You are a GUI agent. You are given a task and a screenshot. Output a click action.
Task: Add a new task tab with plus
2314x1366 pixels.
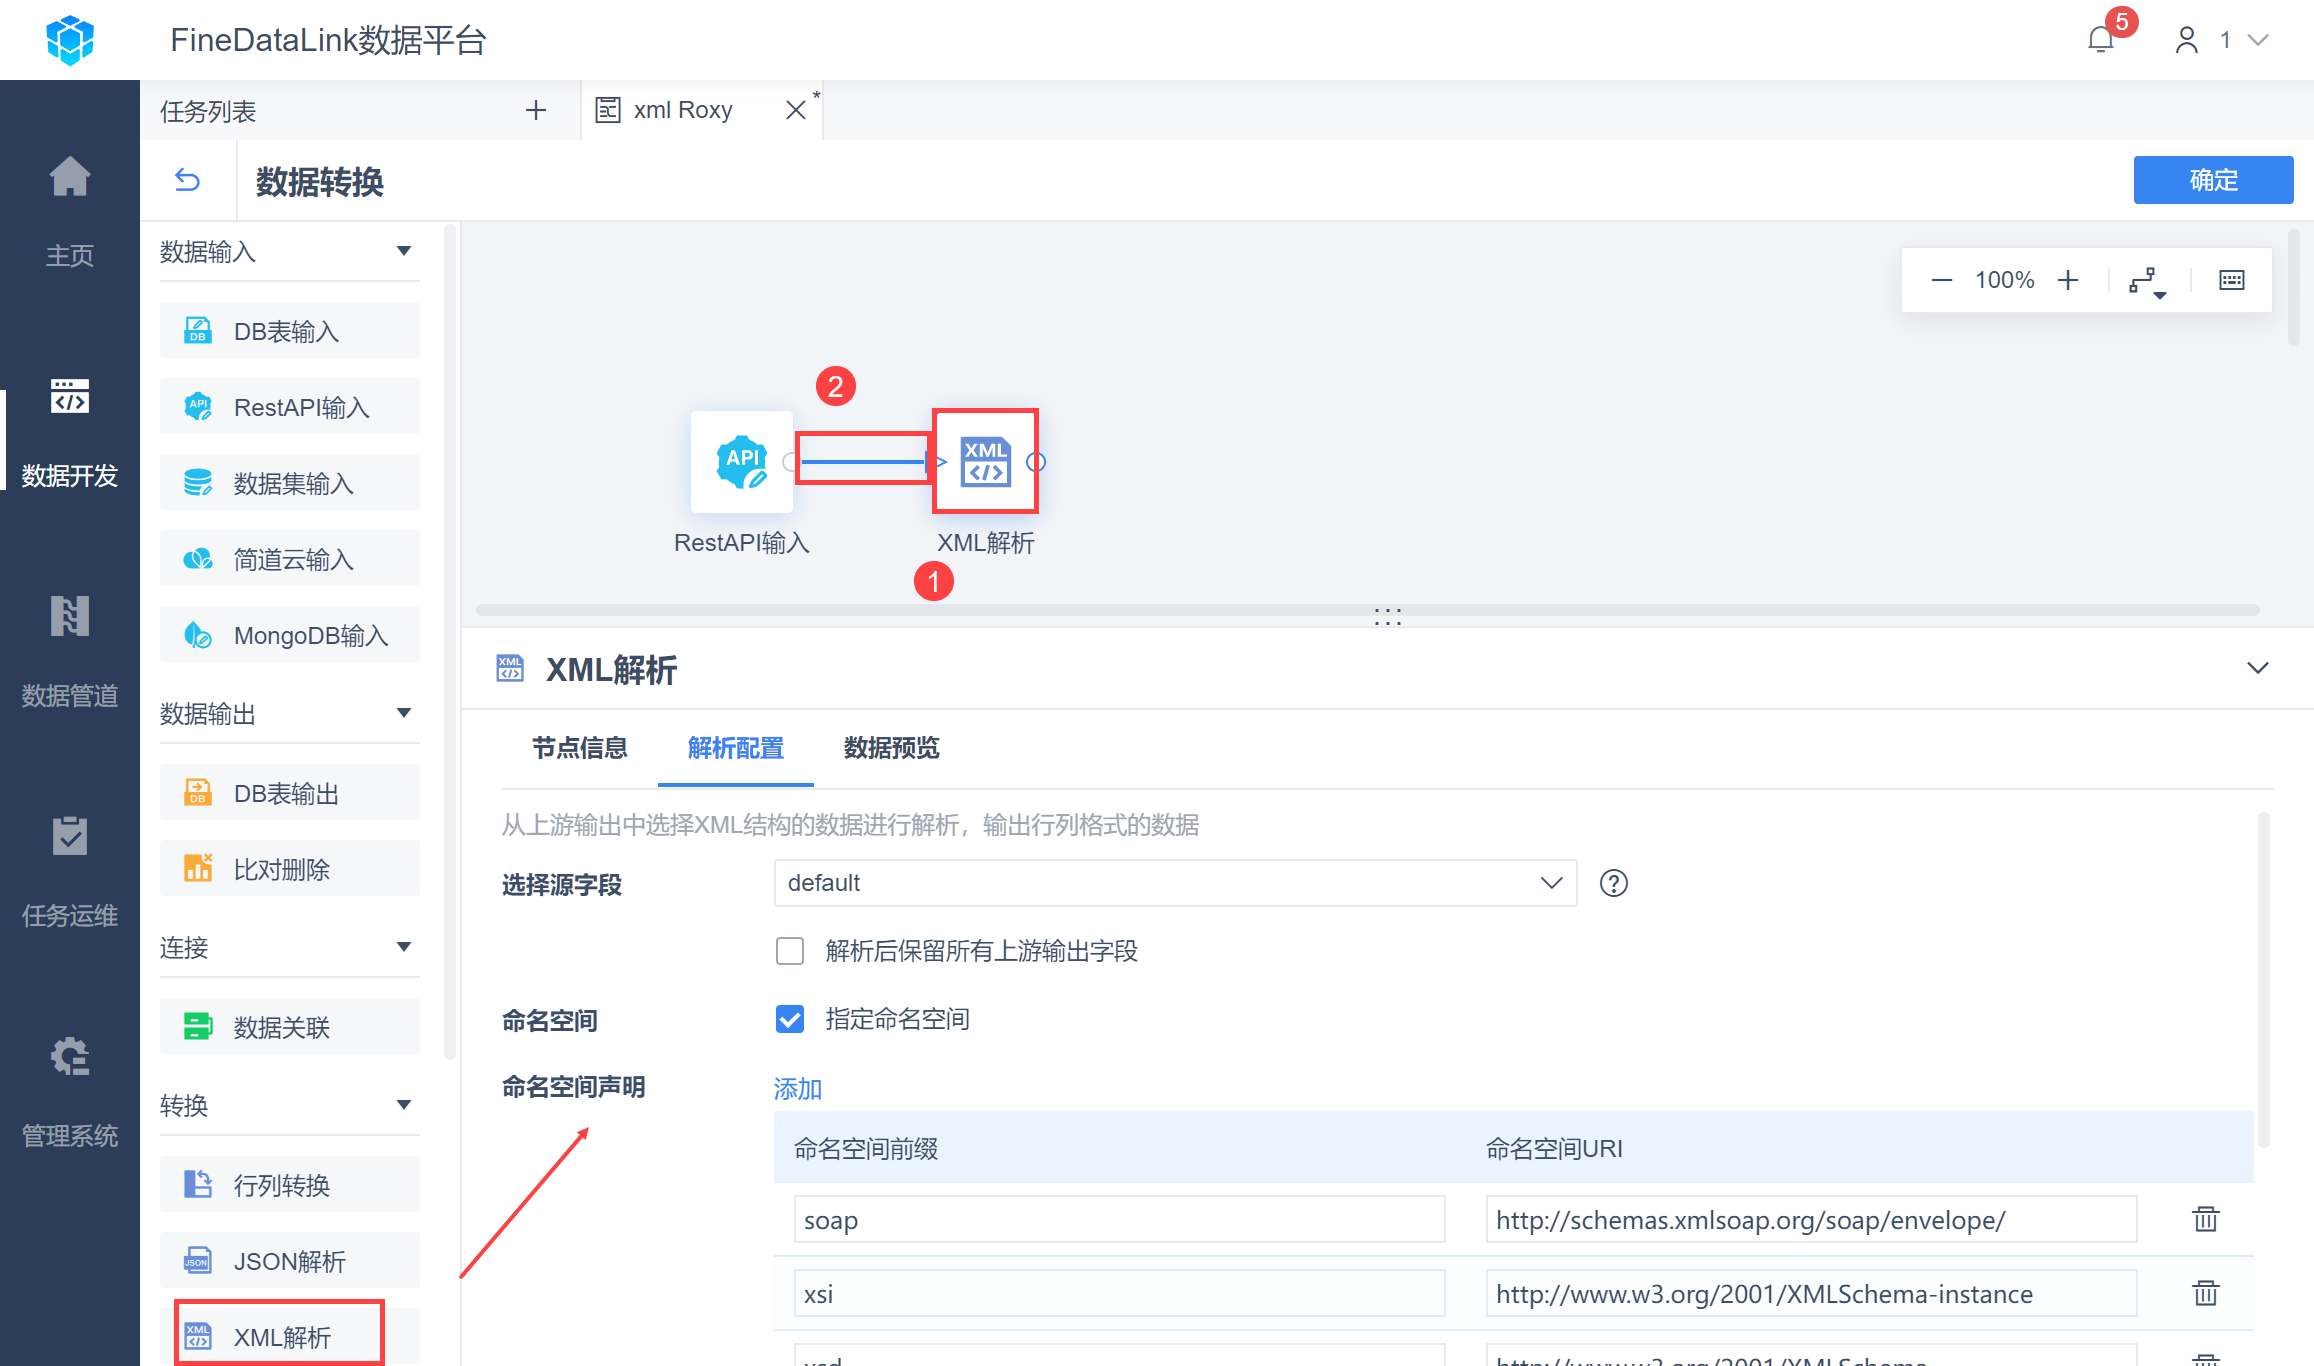click(536, 110)
